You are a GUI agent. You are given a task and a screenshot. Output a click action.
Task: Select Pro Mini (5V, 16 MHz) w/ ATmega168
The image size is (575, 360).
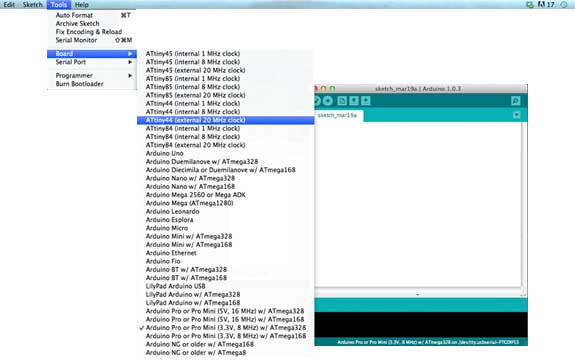tap(225, 320)
